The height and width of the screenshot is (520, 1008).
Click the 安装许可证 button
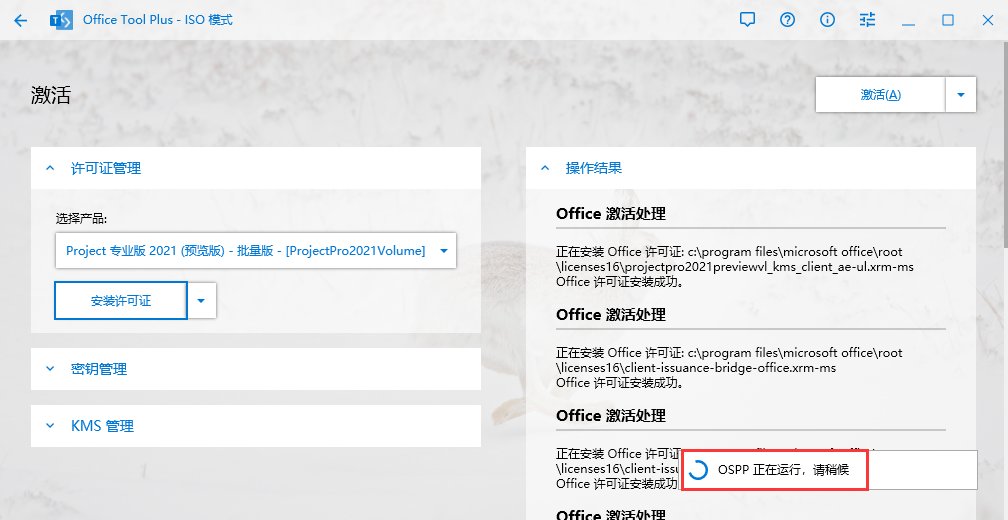coord(121,300)
